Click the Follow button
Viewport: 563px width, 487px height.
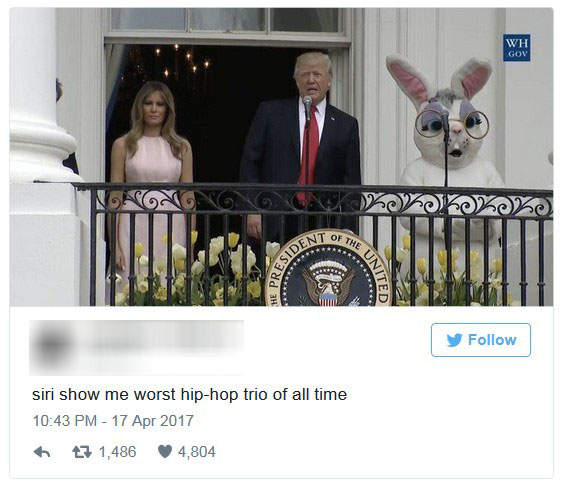pos(481,340)
